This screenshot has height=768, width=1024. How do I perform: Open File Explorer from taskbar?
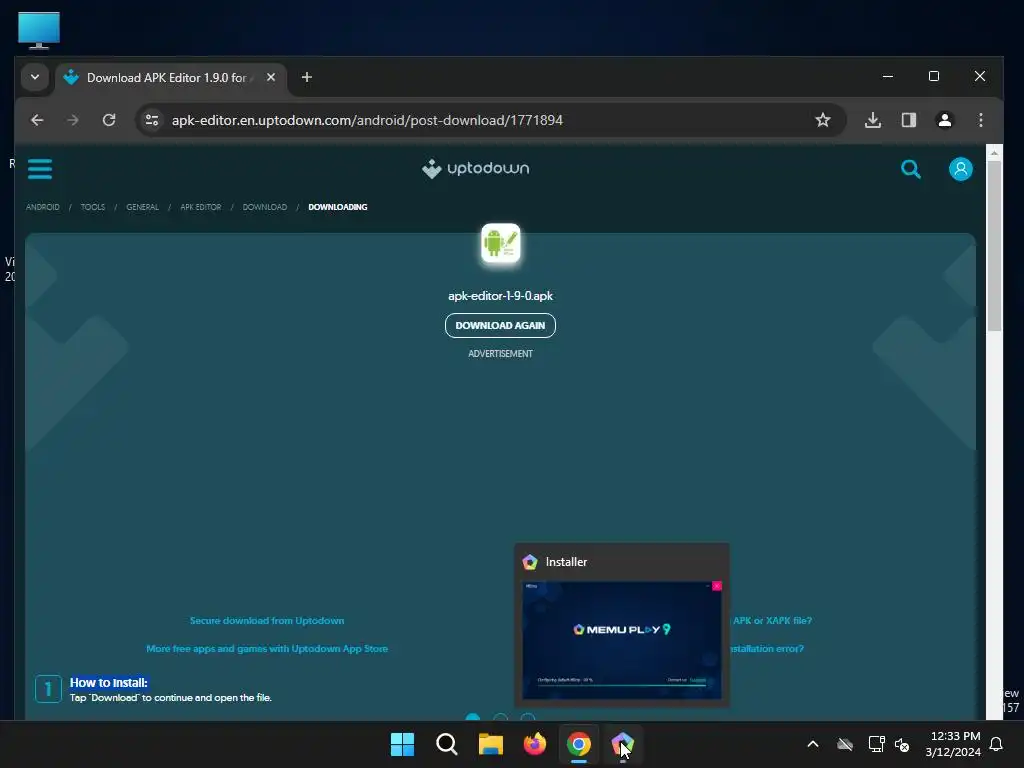coord(490,744)
